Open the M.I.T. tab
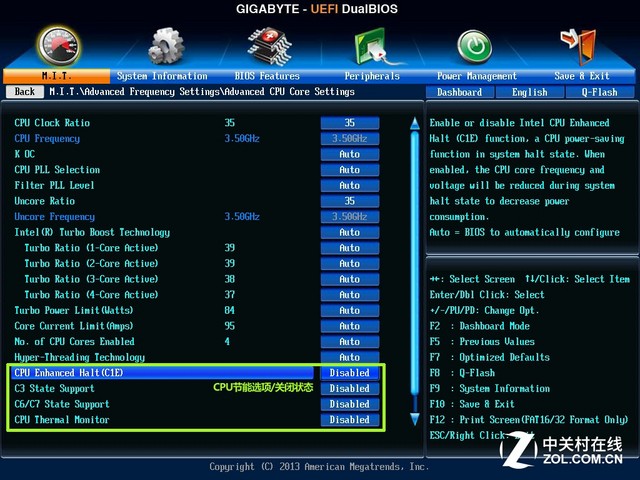 point(56,76)
